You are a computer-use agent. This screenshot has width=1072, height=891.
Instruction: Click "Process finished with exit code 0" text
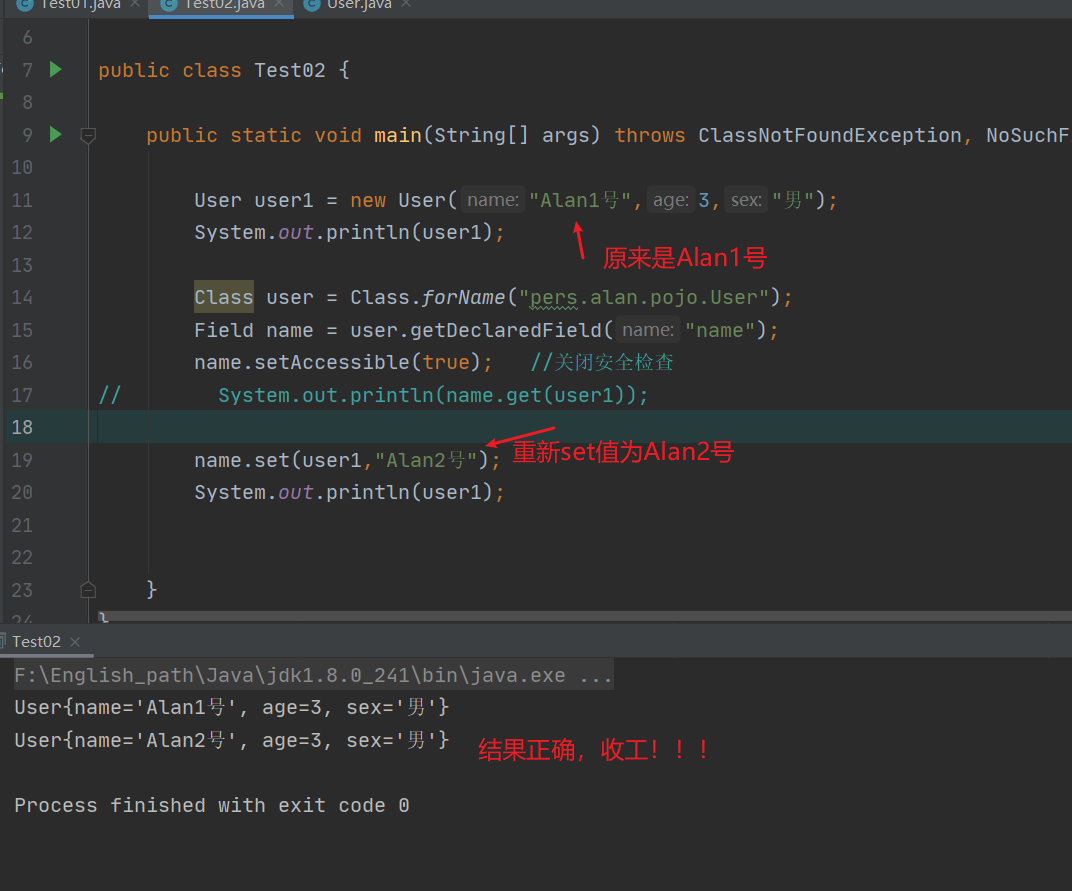pyautogui.click(x=211, y=805)
